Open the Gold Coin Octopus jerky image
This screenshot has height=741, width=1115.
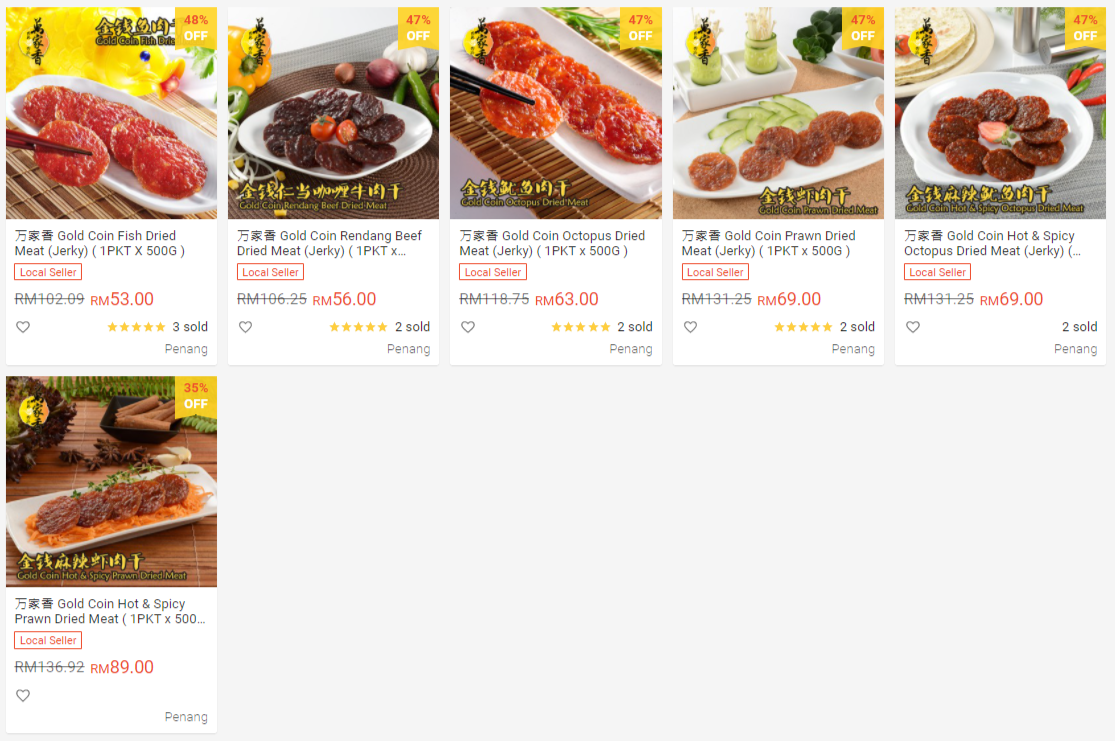pos(555,113)
